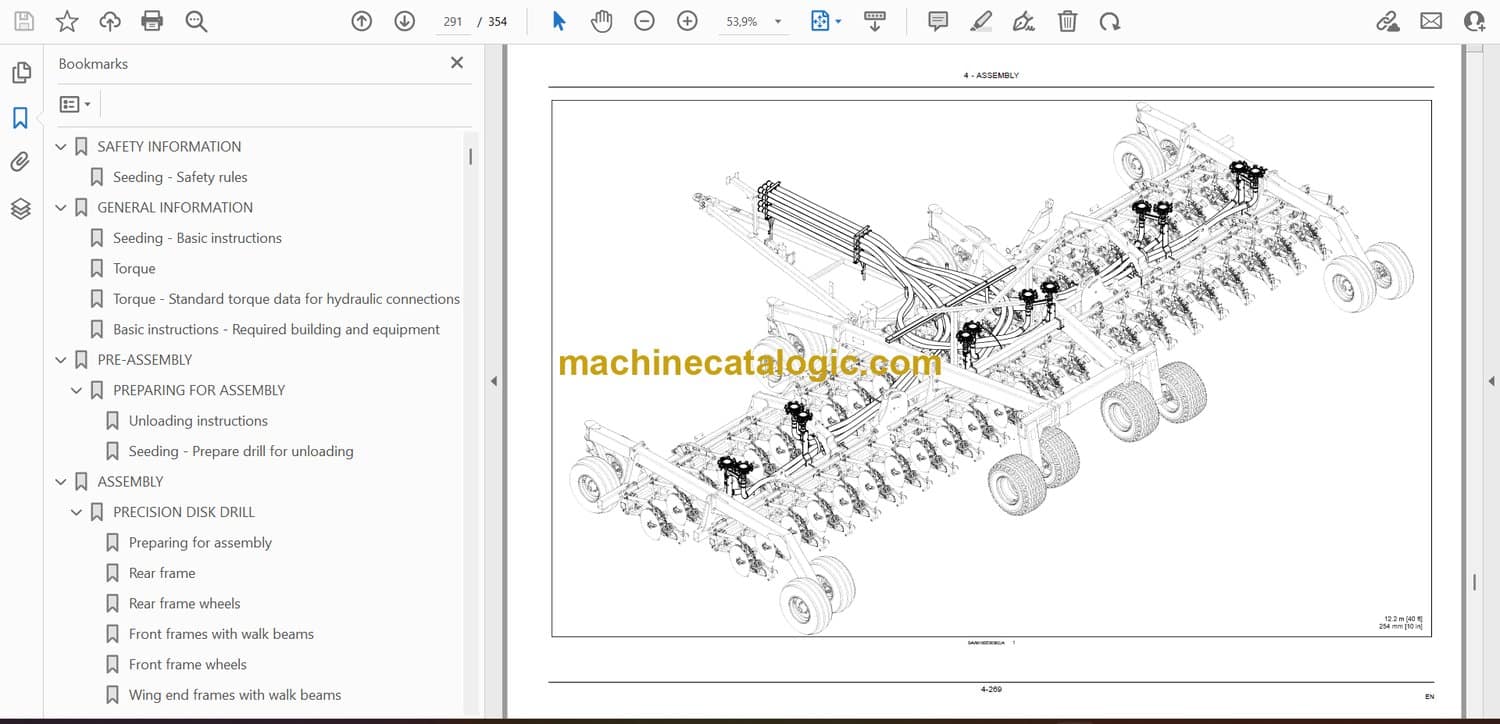Open the zoom percentage dropdown

778,22
